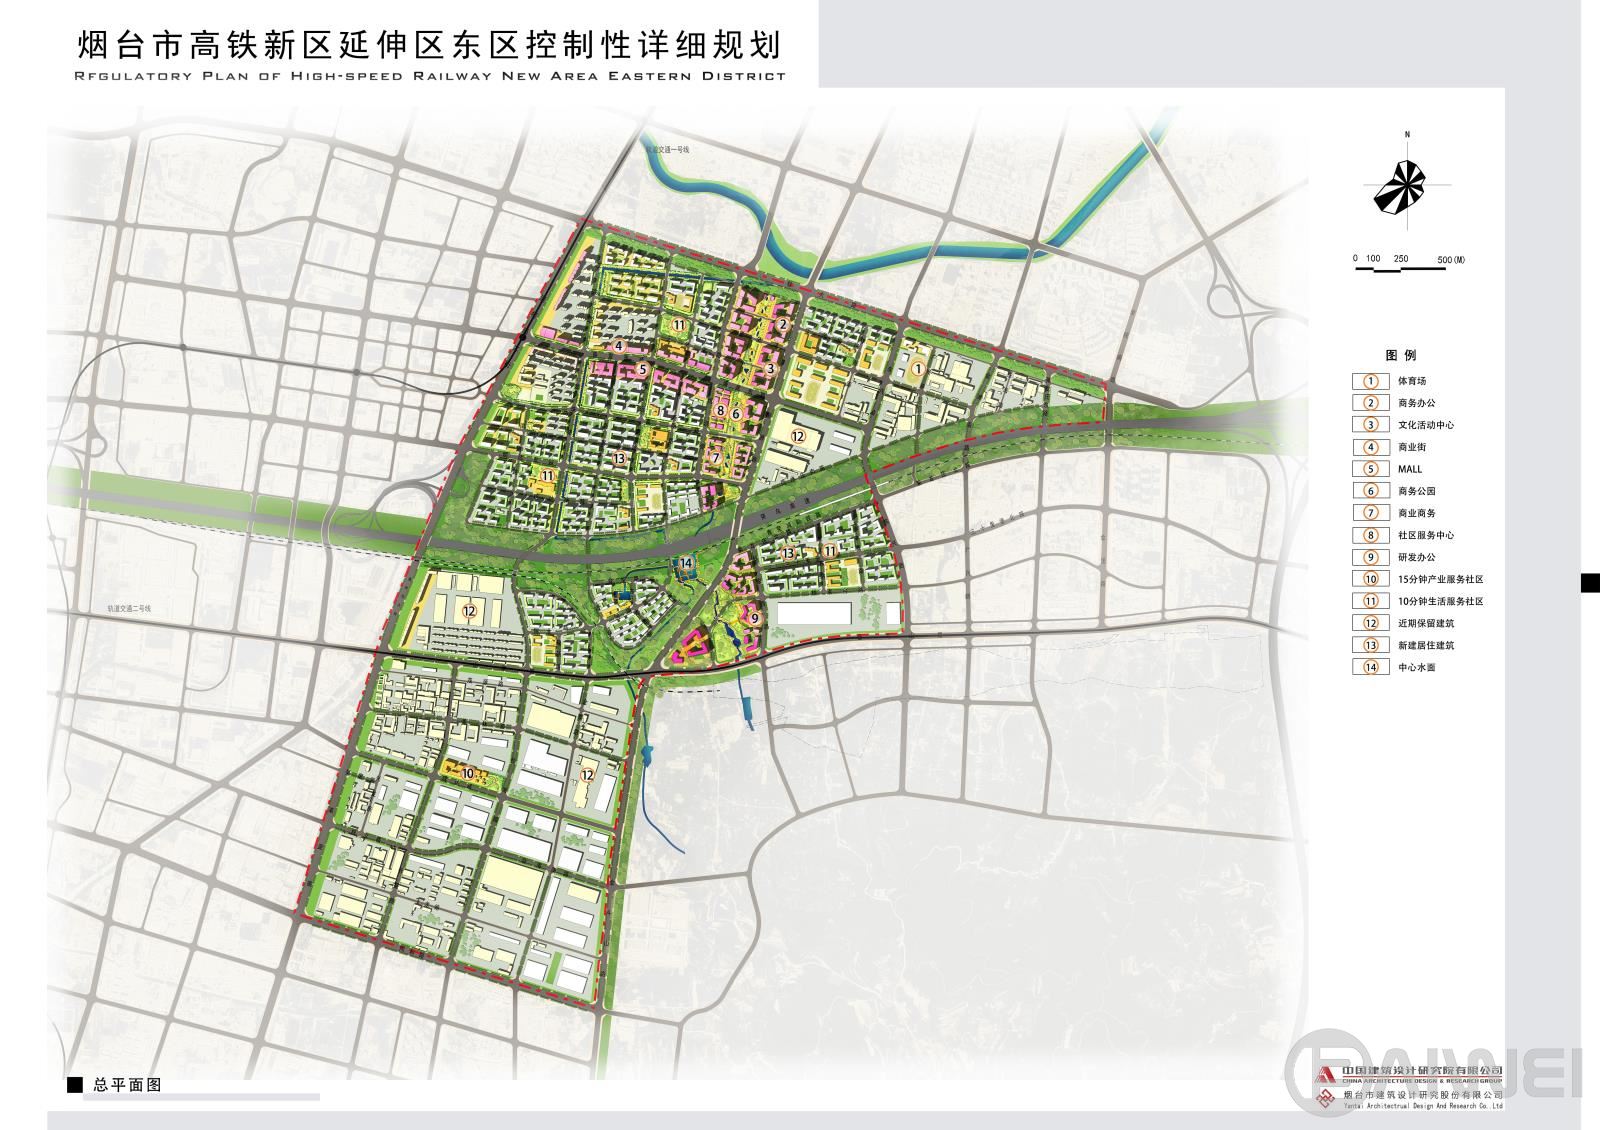
Task: Click the 图例 legend heading
Action: coord(1400,355)
